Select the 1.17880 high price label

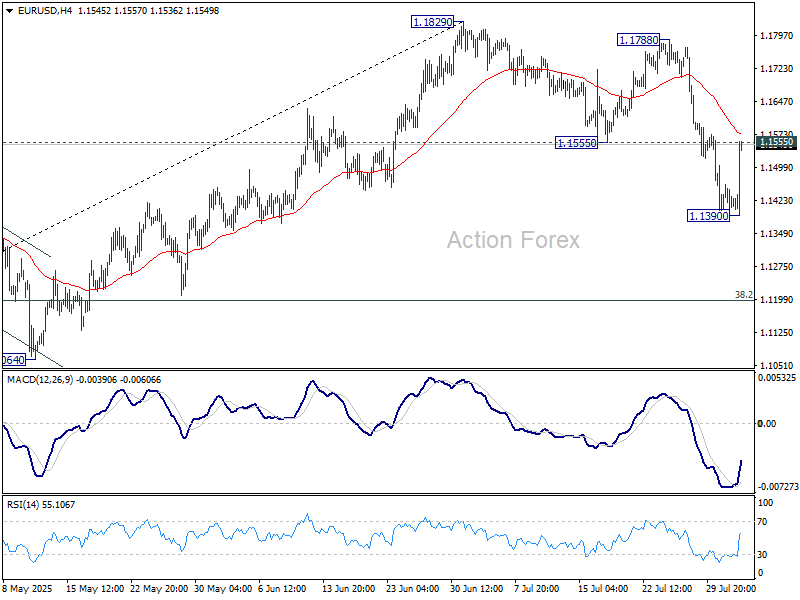(637, 40)
